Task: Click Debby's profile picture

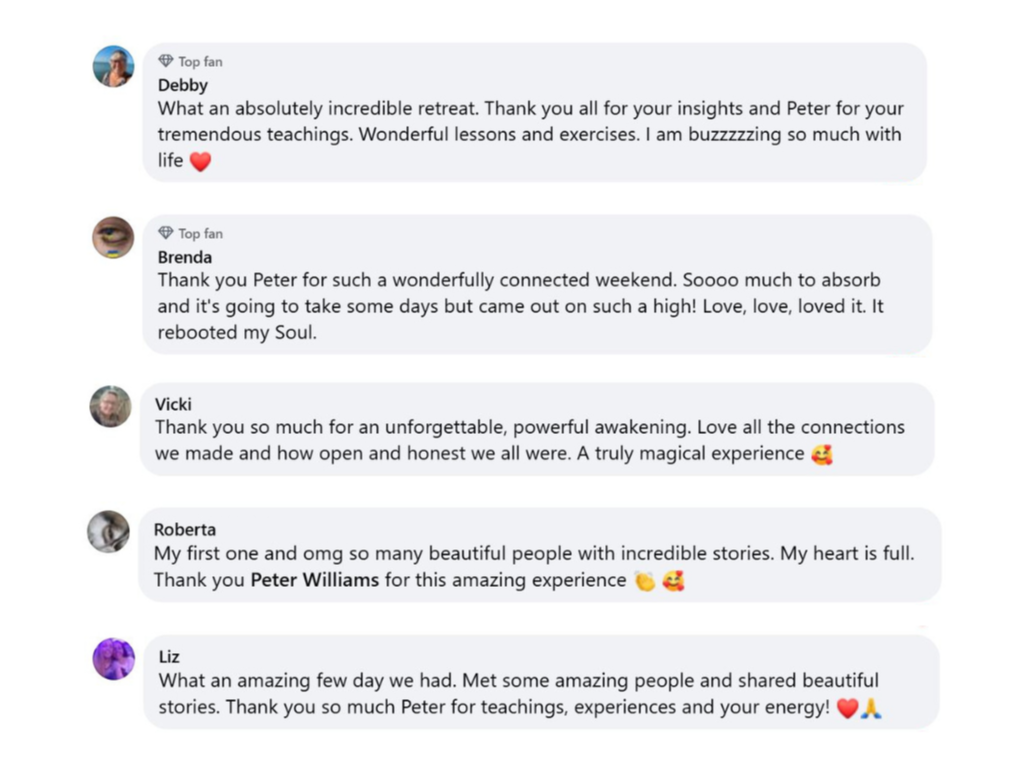Action: [113, 67]
